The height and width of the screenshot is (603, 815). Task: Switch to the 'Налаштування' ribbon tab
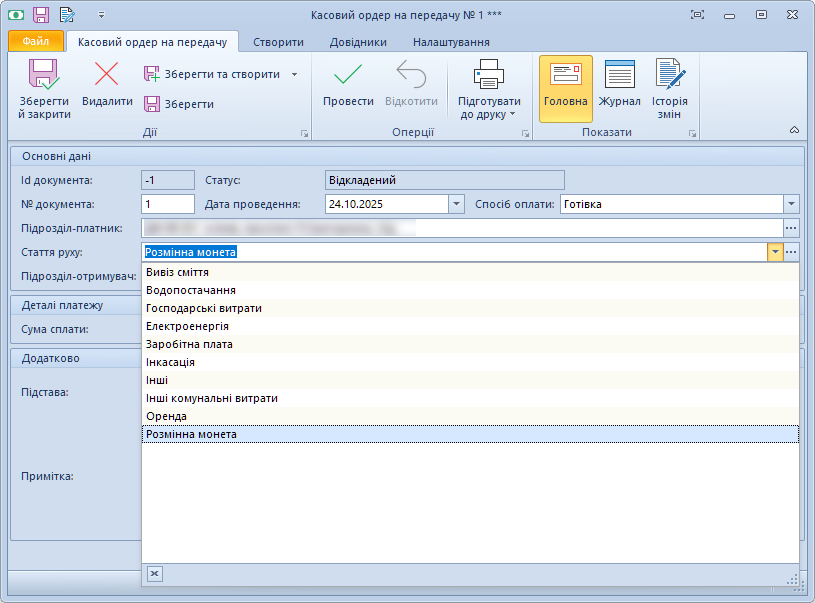click(x=451, y=42)
